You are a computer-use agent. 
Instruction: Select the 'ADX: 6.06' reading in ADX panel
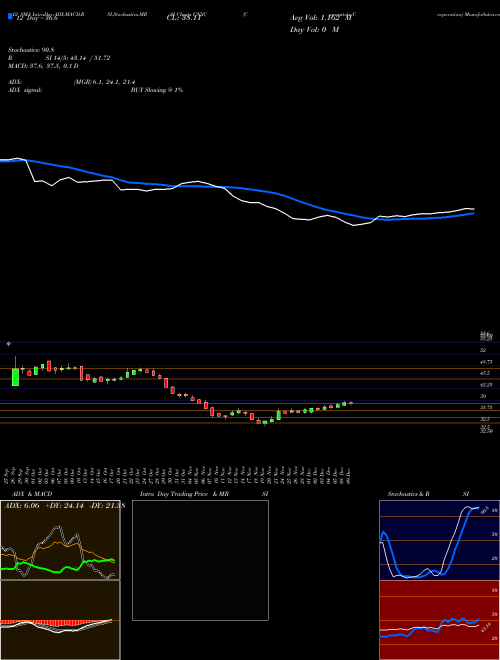(x=21, y=506)
